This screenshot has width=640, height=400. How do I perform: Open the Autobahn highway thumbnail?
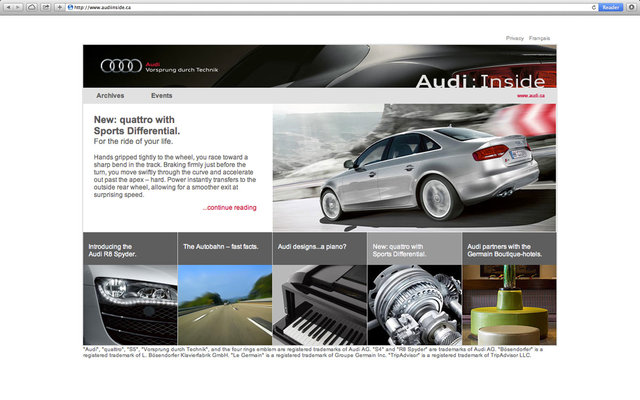pos(225,305)
